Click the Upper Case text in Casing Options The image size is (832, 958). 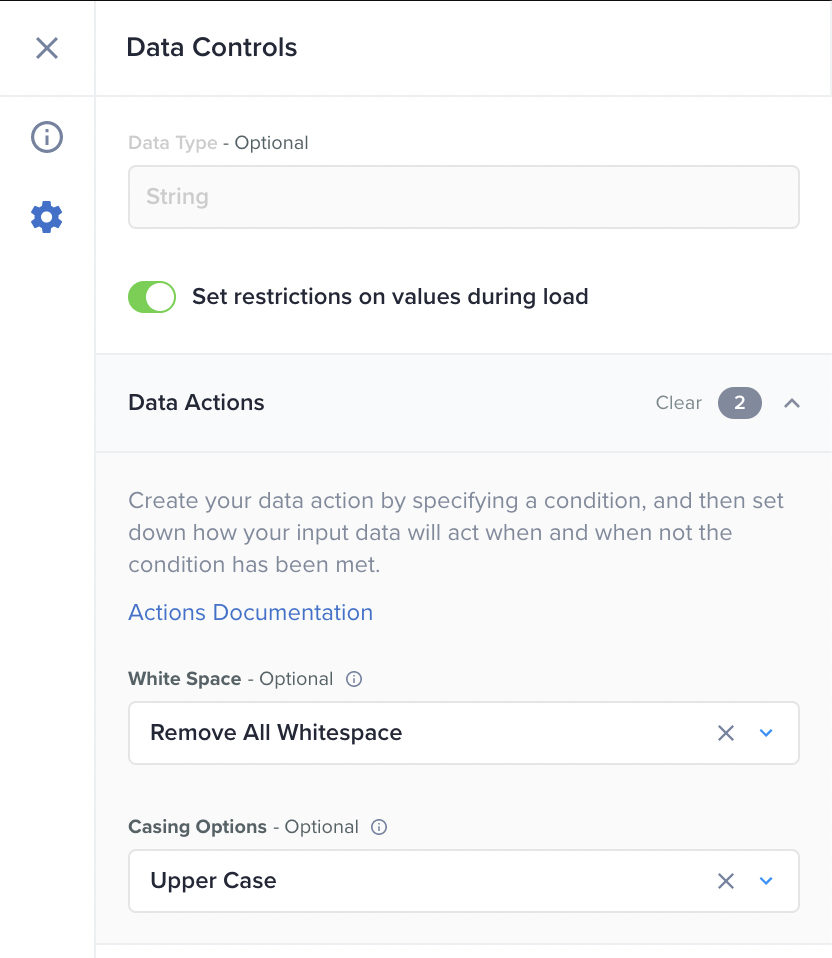(213, 881)
